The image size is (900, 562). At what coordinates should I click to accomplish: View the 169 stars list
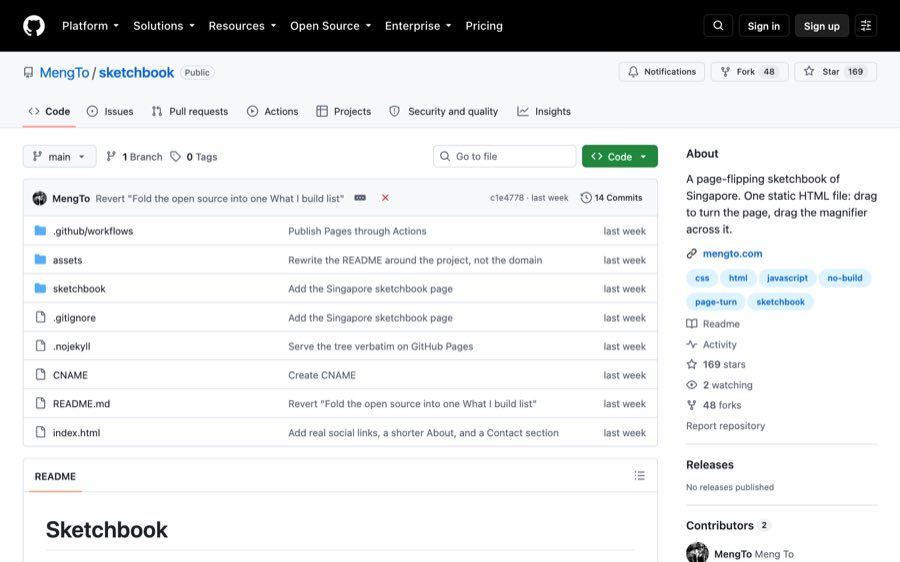coord(716,365)
